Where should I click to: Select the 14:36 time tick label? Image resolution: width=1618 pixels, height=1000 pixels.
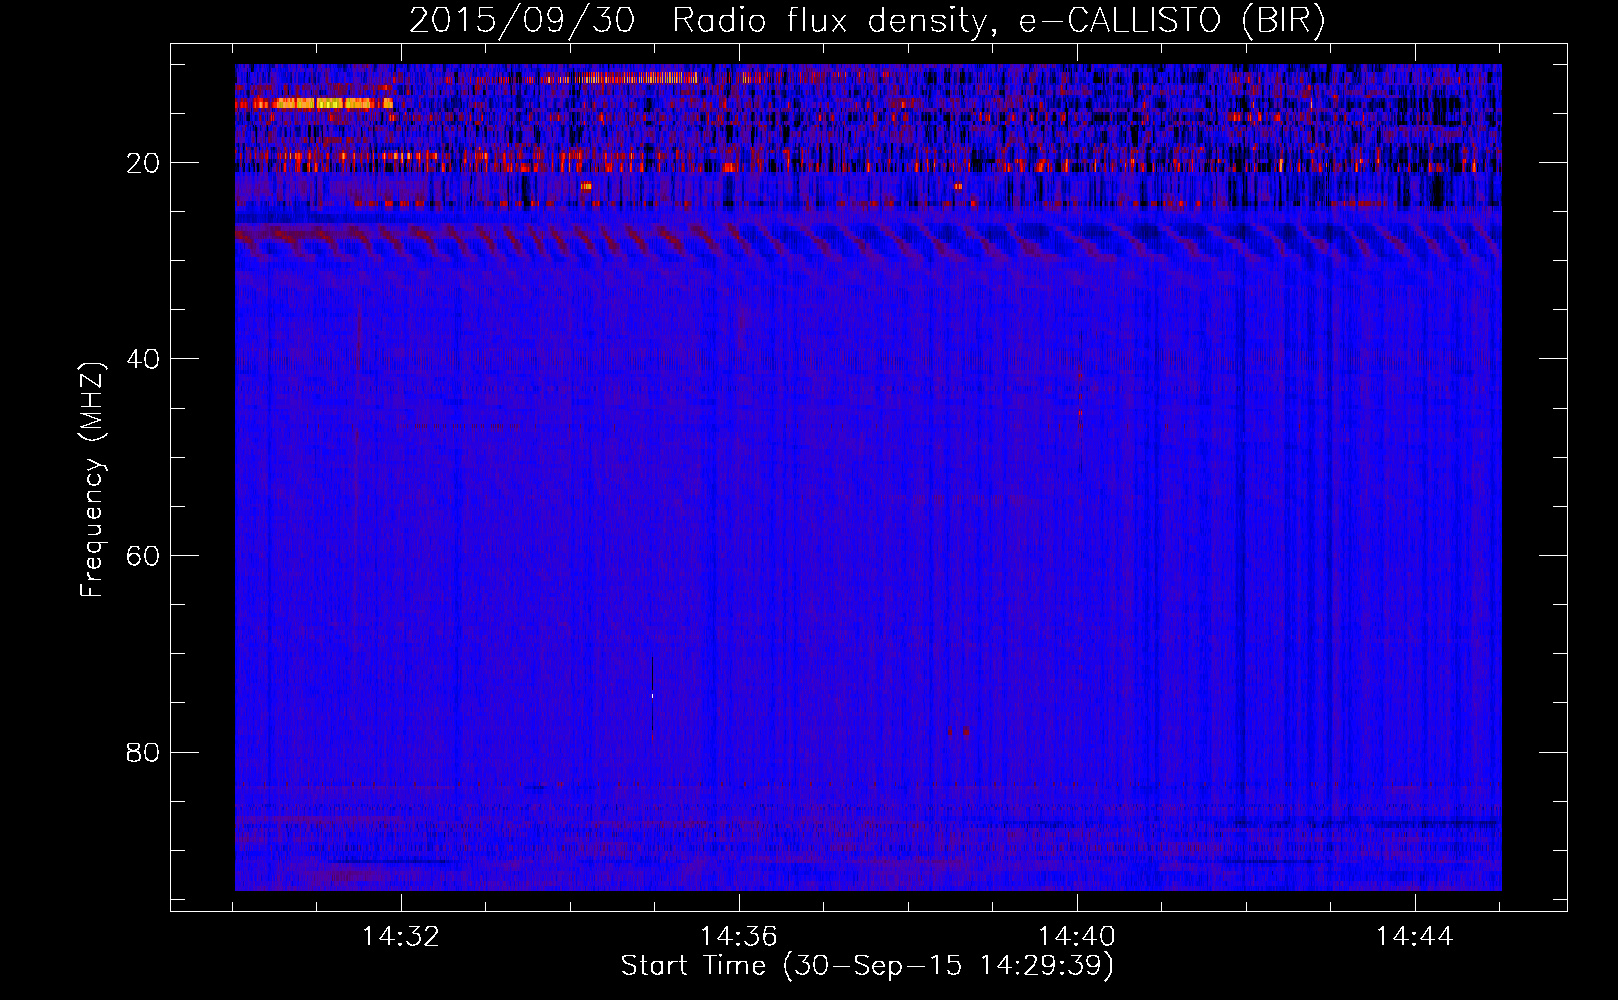738,937
